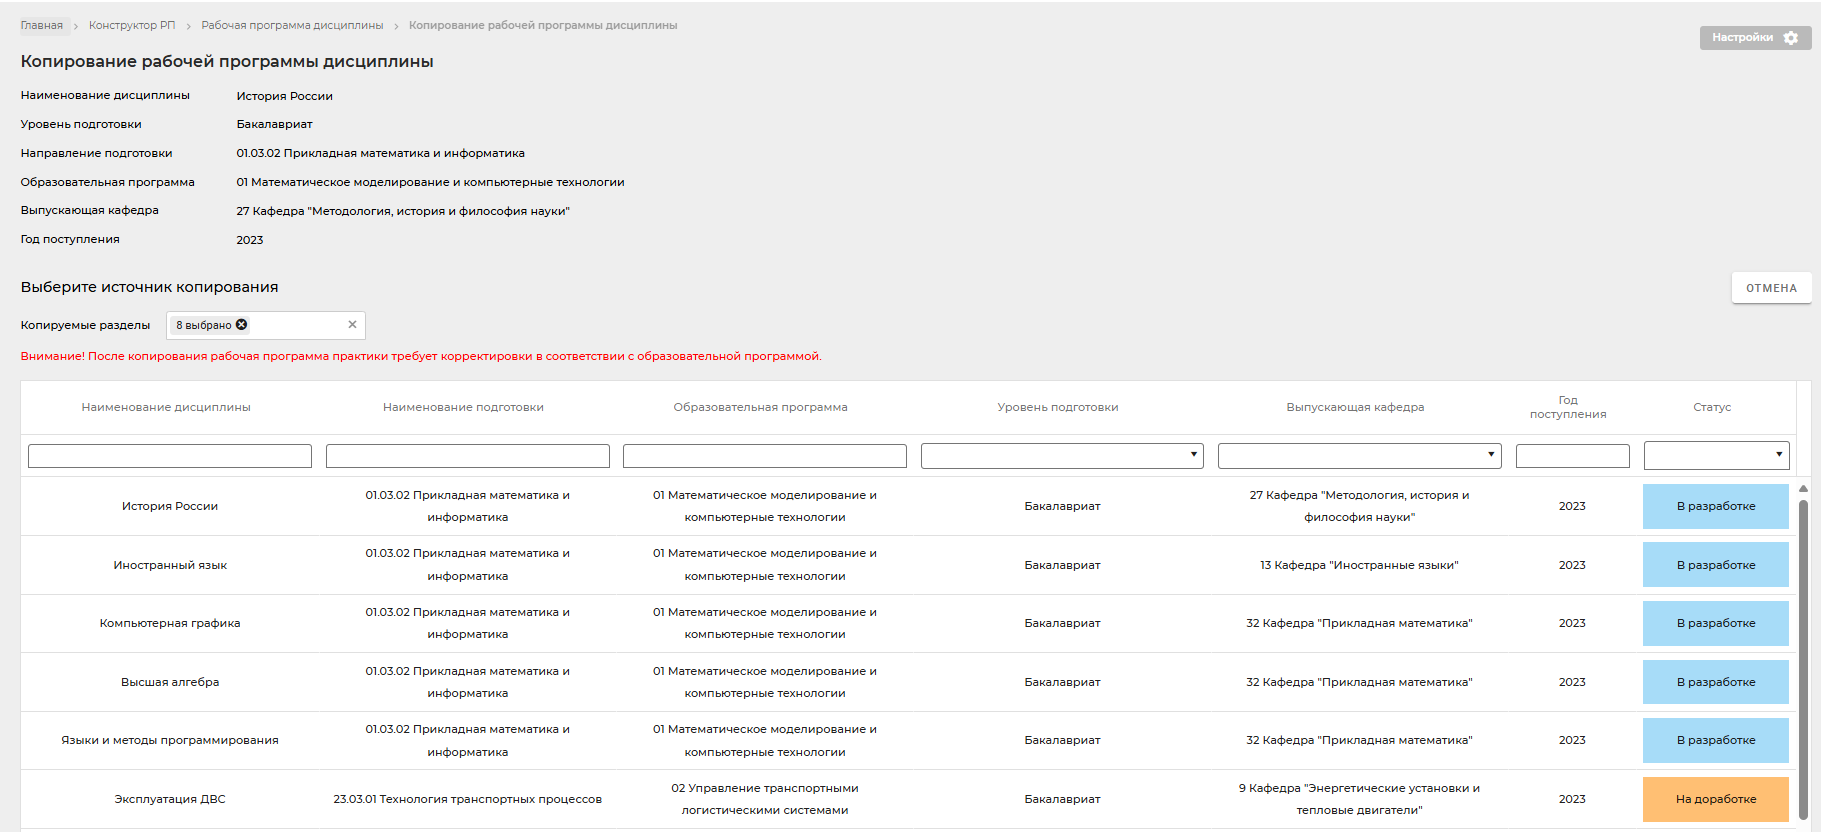
Task: Click 'В разработке' status of Компьютерная графика
Action: point(1716,623)
